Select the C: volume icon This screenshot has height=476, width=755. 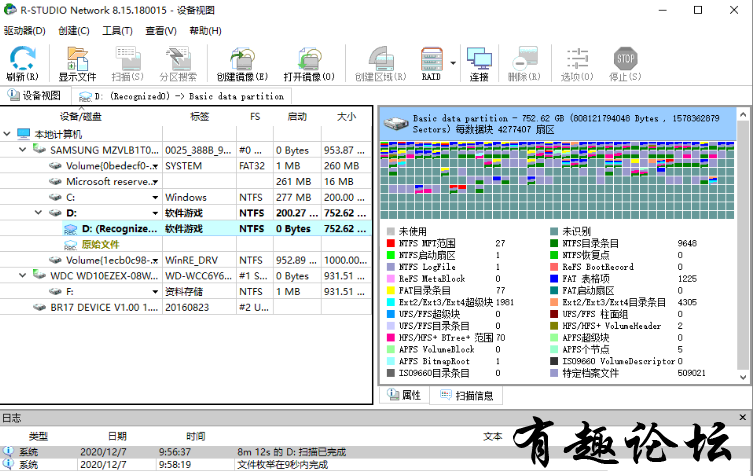coord(56,197)
